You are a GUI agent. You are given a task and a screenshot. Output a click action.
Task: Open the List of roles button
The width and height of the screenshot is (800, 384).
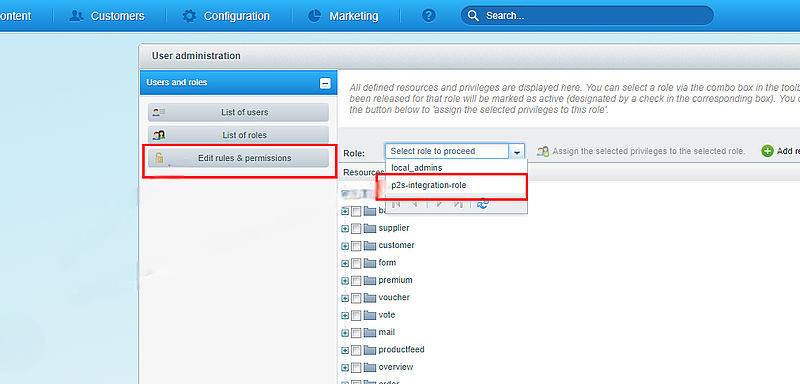pyautogui.click(x=238, y=135)
